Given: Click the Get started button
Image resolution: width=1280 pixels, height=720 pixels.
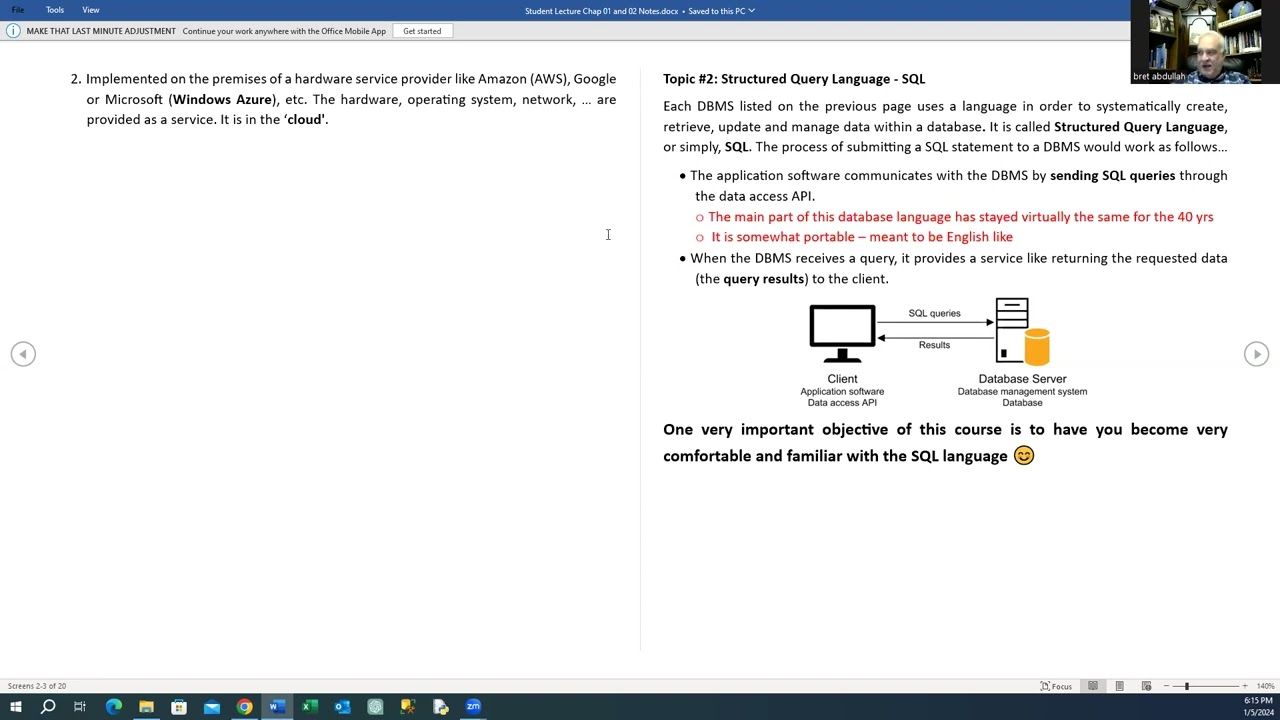Looking at the screenshot, I should pos(422,31).
